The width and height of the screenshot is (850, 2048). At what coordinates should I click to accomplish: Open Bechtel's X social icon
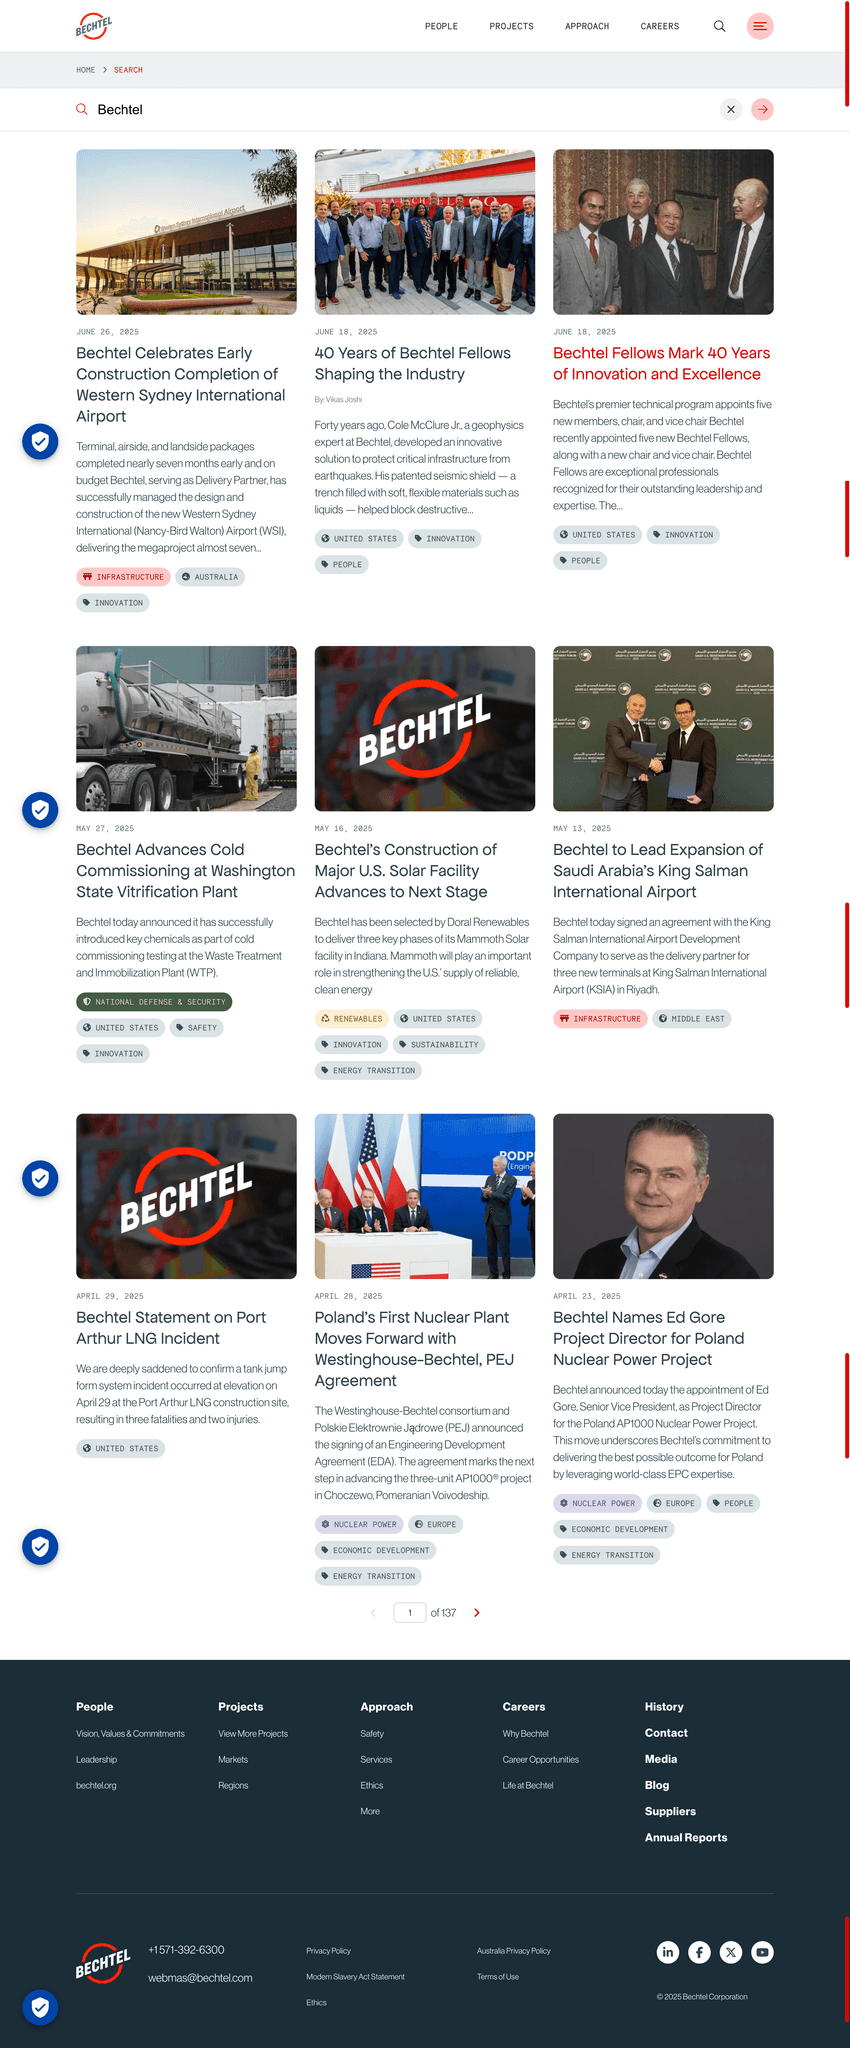click(731, 1952)
